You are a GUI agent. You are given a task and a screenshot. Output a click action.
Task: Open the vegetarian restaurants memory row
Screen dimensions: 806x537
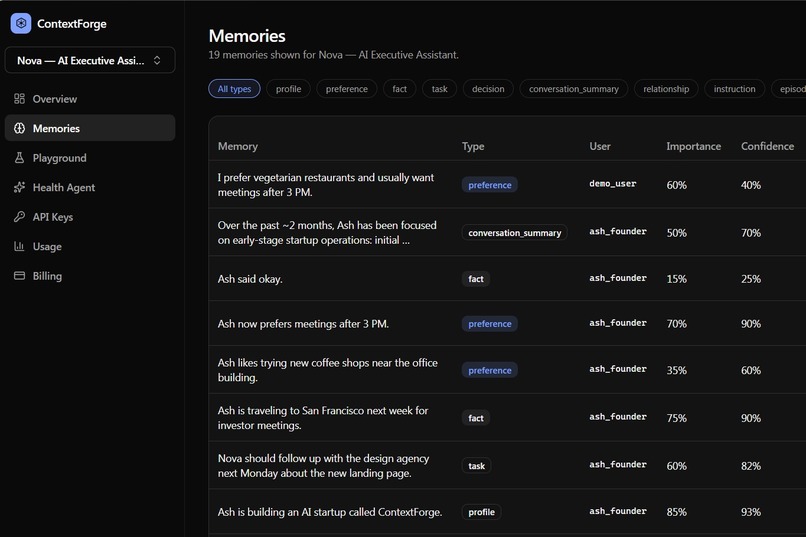(x=507, y=184)
